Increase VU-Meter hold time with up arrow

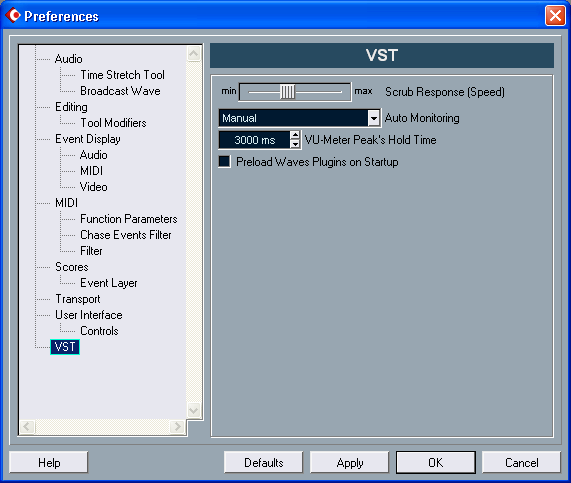pos(295,135)
